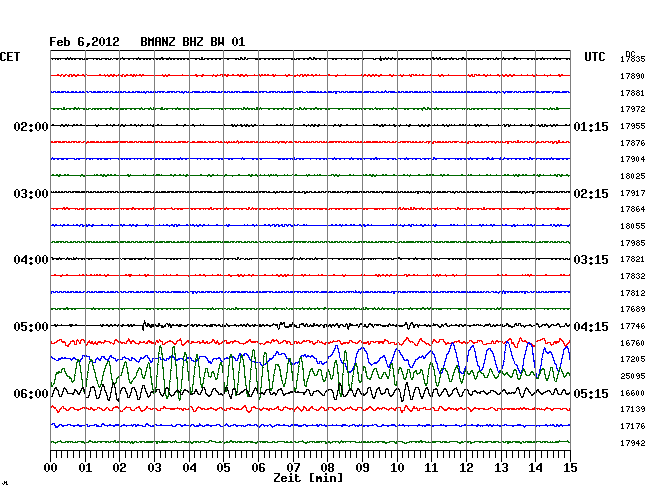
Task: Click the DC value '17890'
Action: click(633, 76)
